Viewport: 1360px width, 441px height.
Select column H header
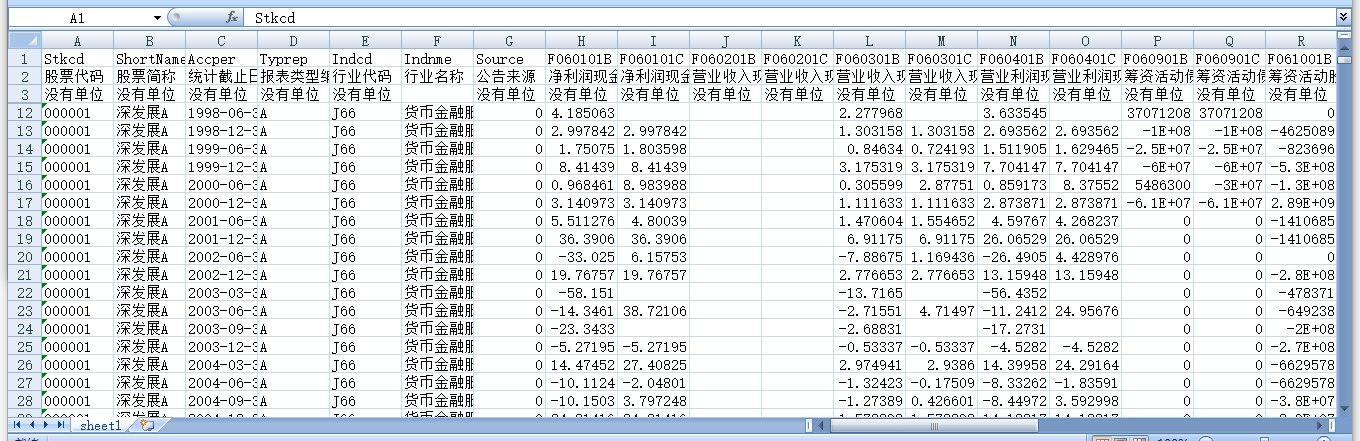581,41
